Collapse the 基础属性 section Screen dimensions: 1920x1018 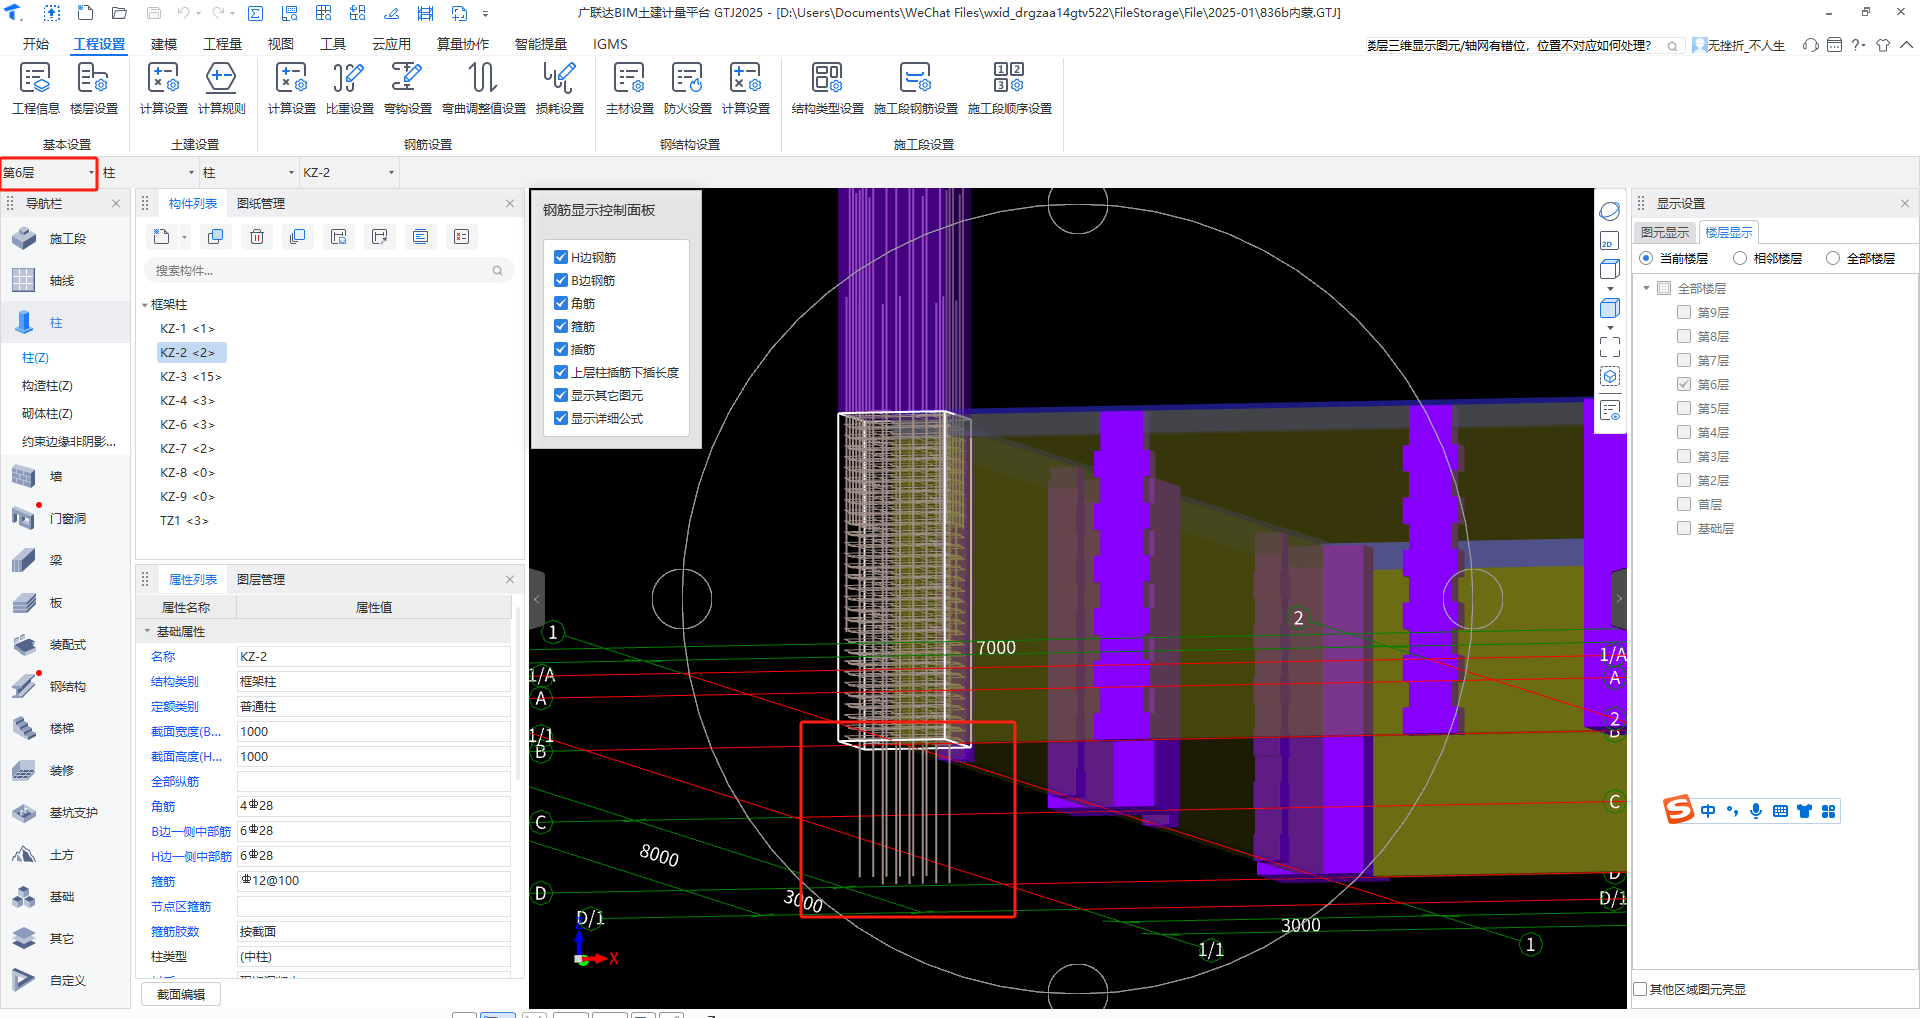point(147,631)
